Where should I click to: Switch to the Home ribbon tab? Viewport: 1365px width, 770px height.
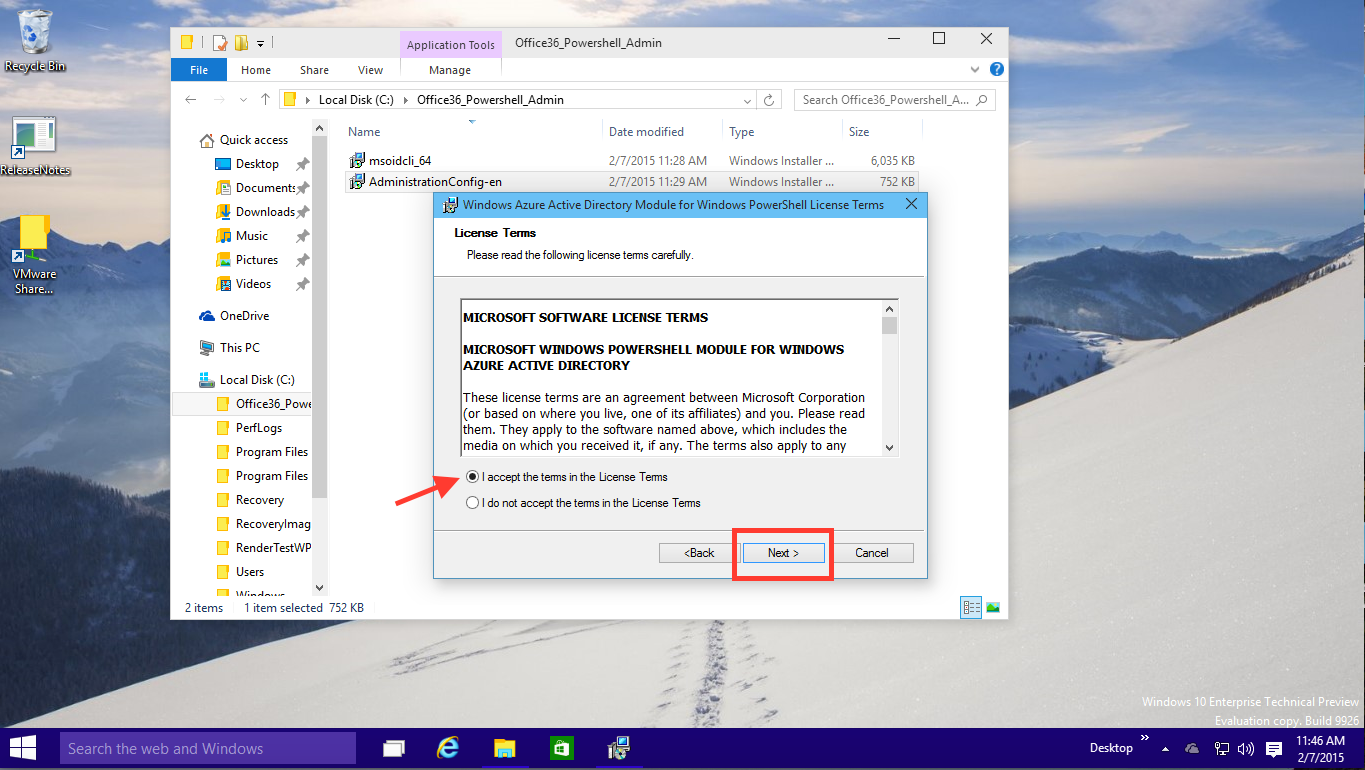click(x=256, y=70)
